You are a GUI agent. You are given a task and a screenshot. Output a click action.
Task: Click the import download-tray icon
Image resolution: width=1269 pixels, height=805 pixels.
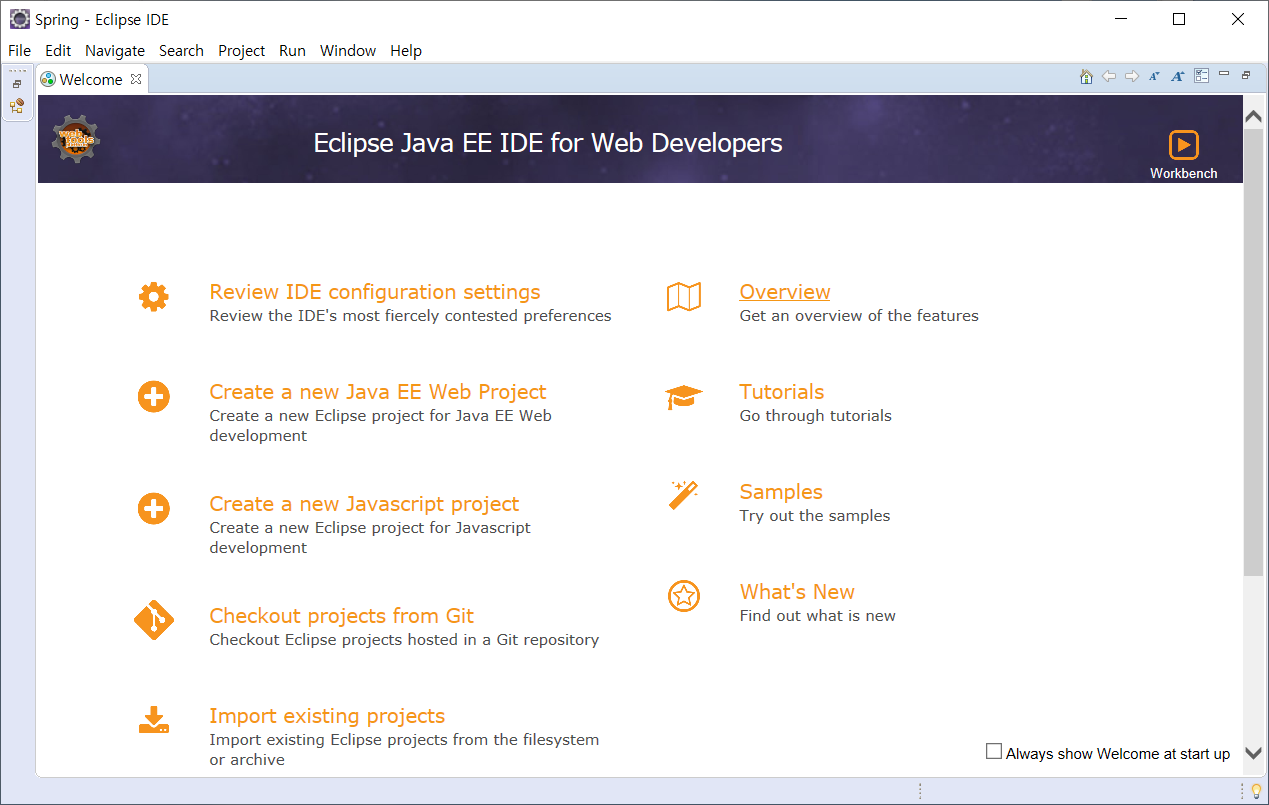(x=153, y=720)
